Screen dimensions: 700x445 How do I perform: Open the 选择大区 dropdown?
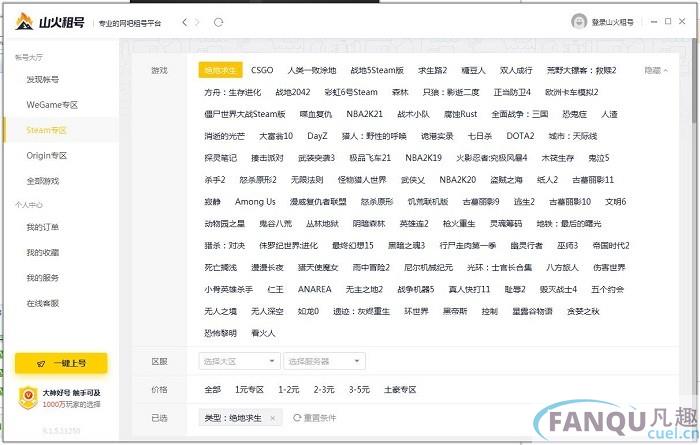click(x=238, y=360)
